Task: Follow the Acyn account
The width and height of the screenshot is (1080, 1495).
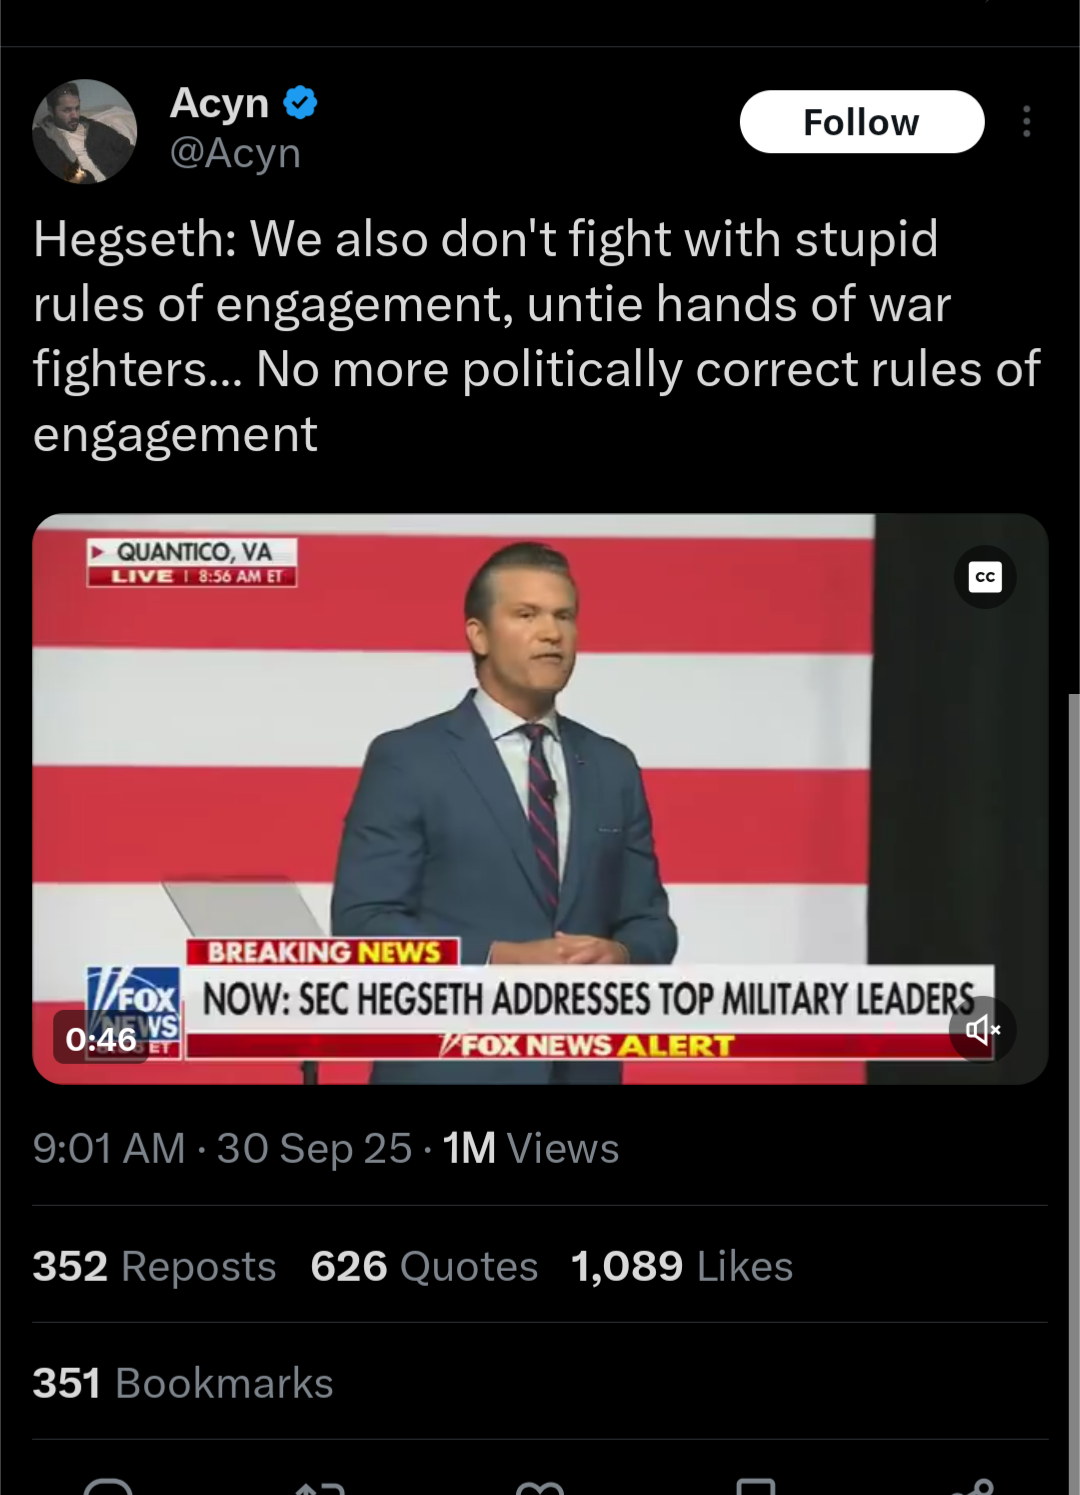Action: pos(862,122)
